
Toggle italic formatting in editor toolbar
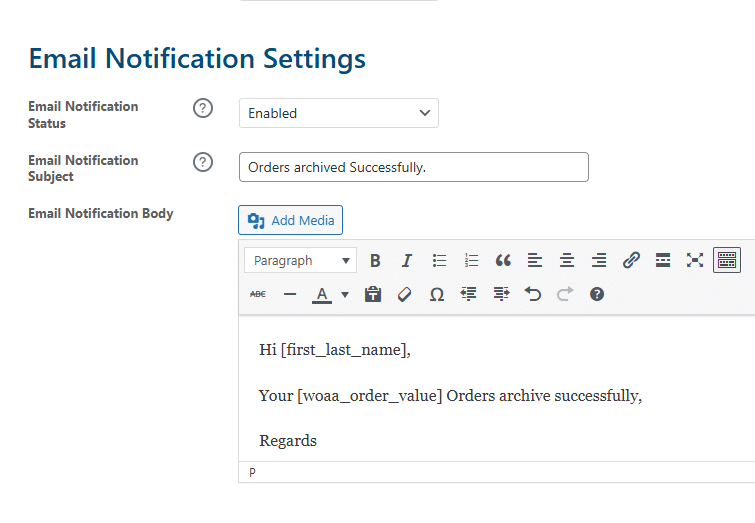click(x=407, y=261)
